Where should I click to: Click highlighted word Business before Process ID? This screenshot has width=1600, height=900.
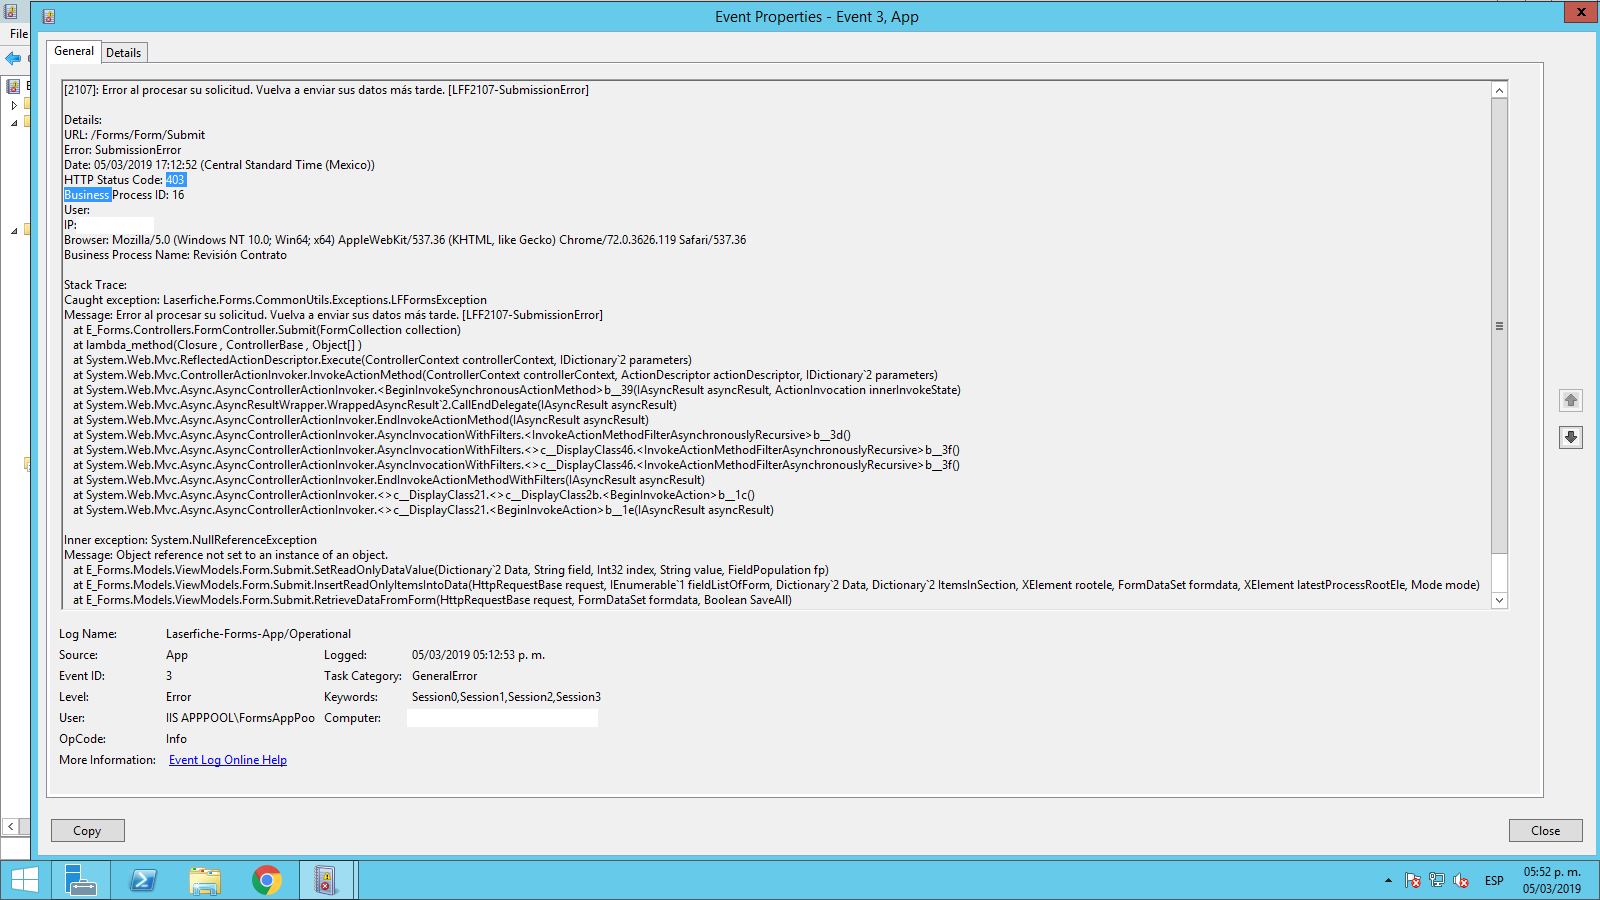(x=87, y=195)
